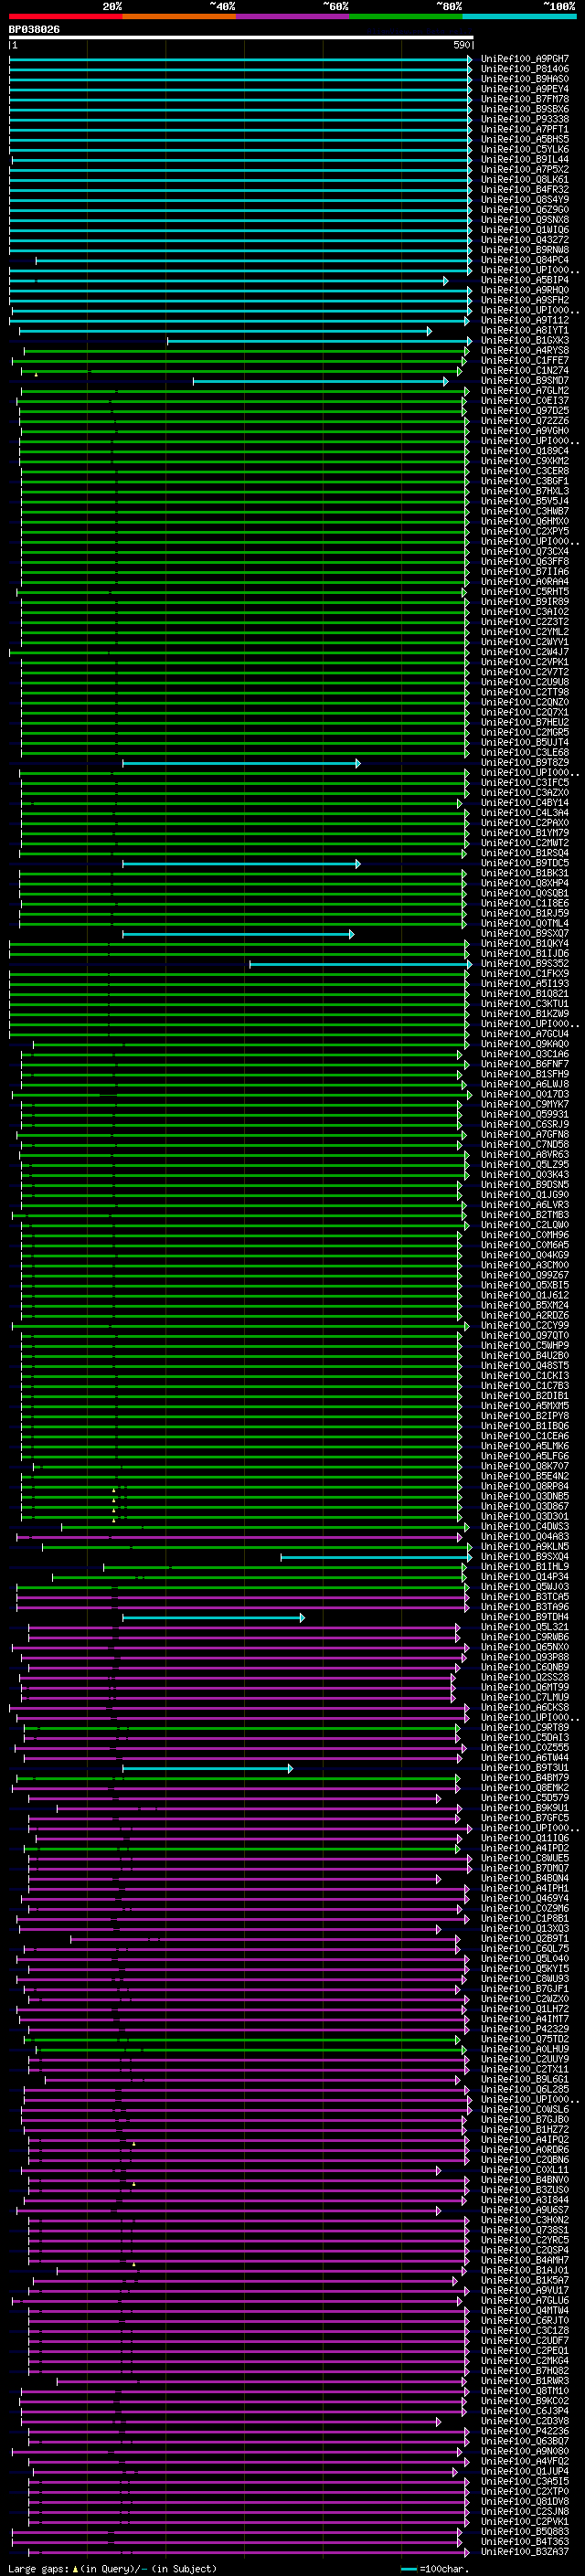Click the UniRef100_A8IYT1 label
The image size is (585, 2576).
pos(524,330)
